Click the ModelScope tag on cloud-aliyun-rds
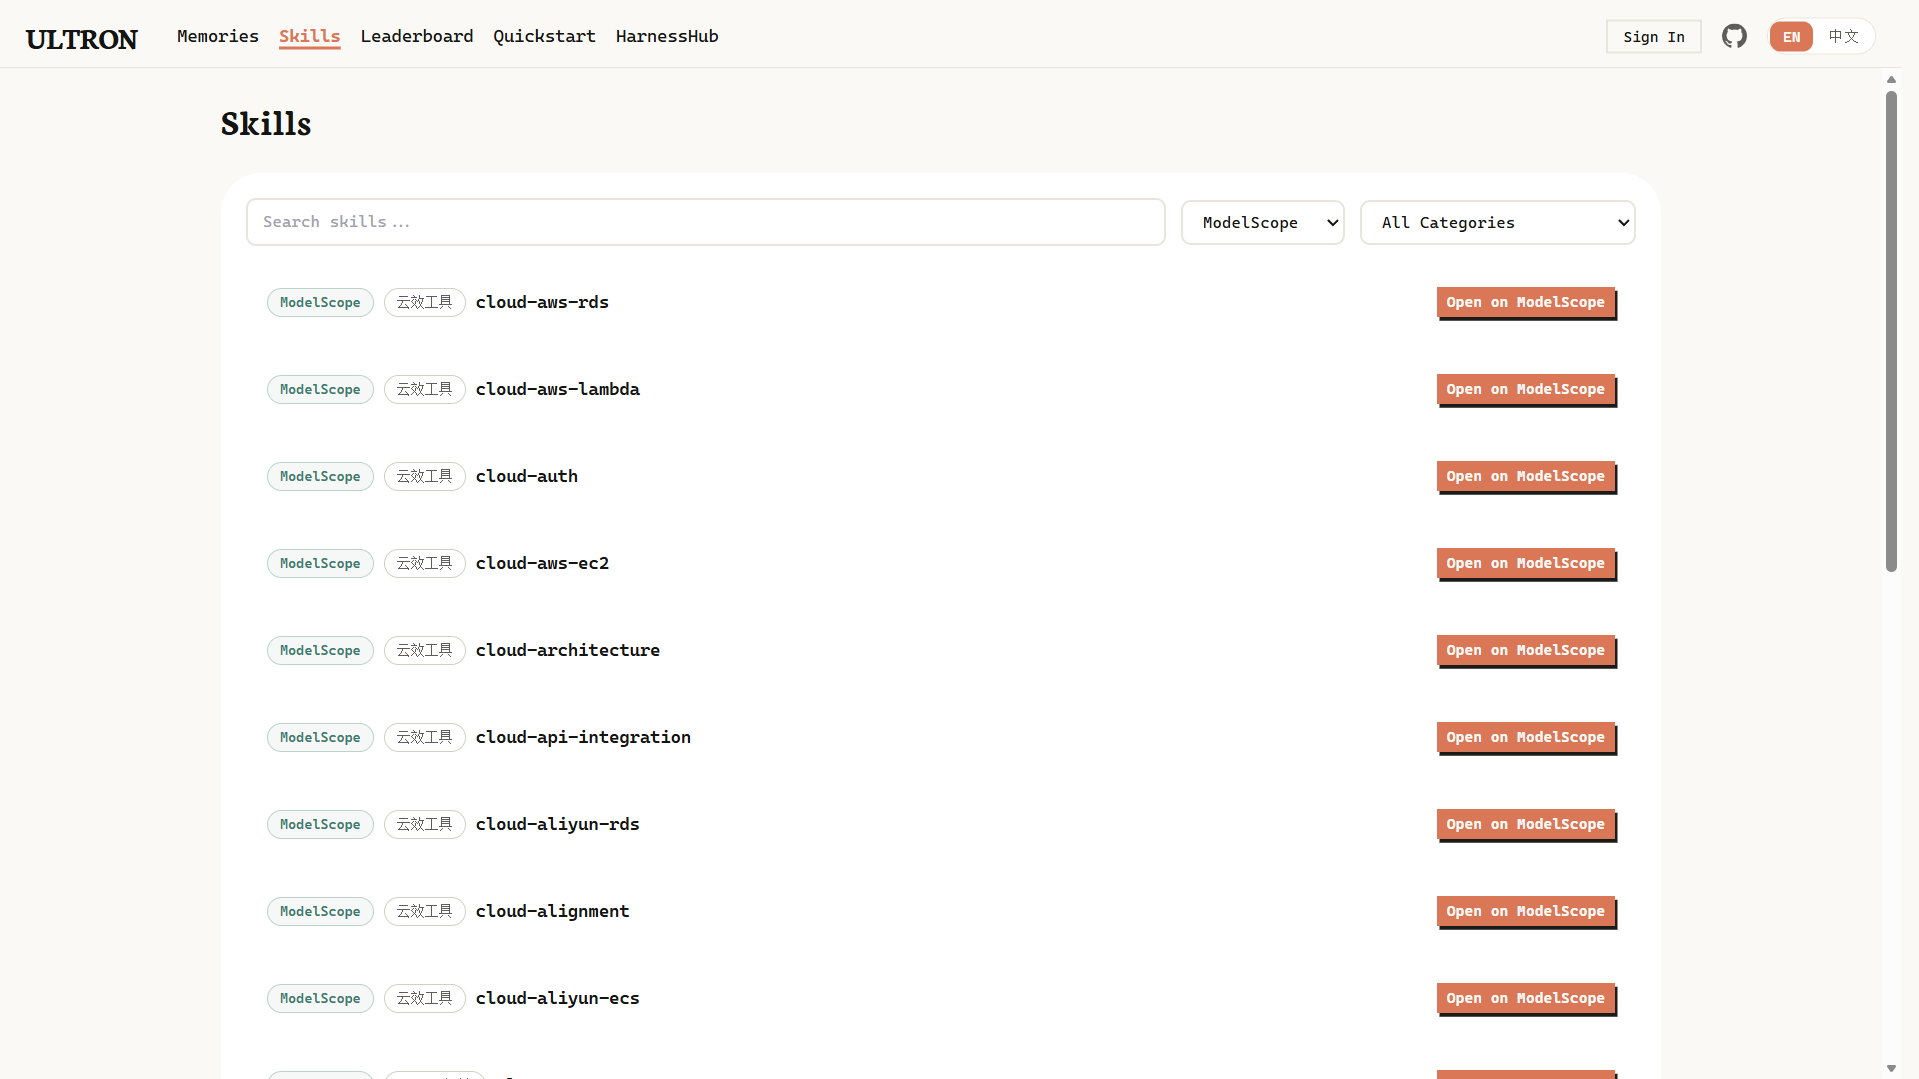Viewport: 1919px width, 1079px height. coord(320,824)
